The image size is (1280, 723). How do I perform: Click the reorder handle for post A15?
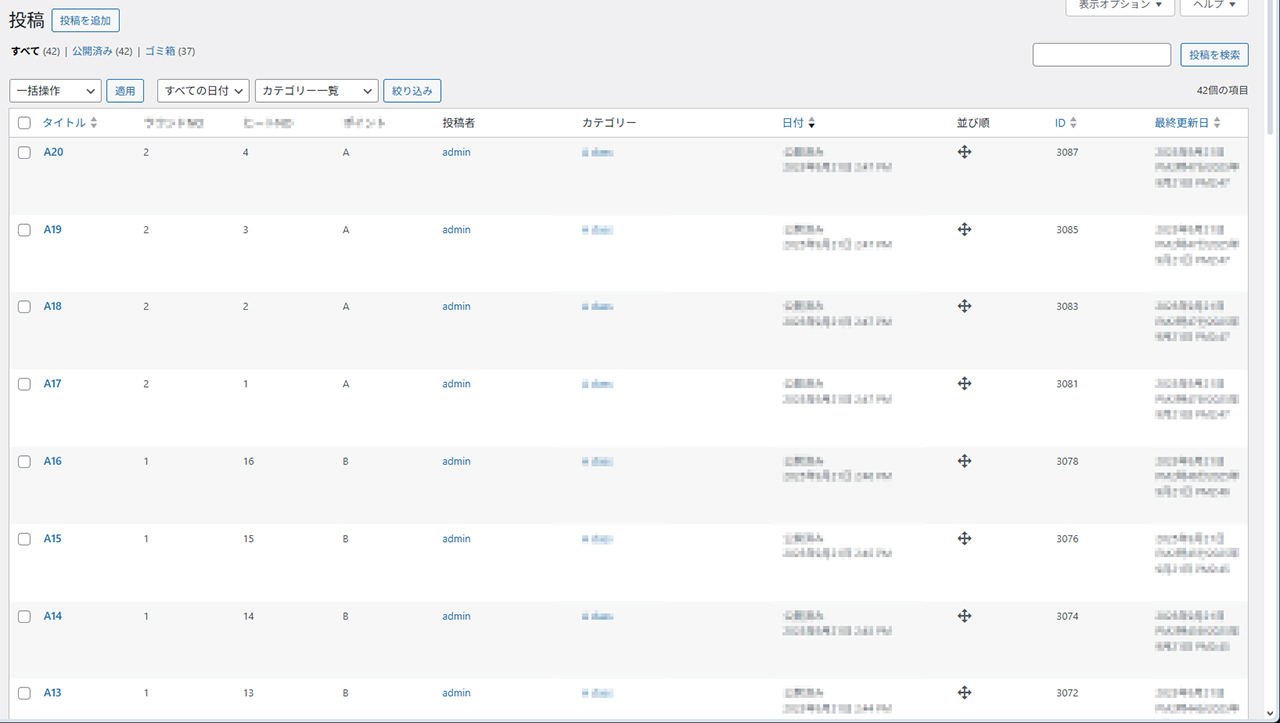[x=964, y=539]
